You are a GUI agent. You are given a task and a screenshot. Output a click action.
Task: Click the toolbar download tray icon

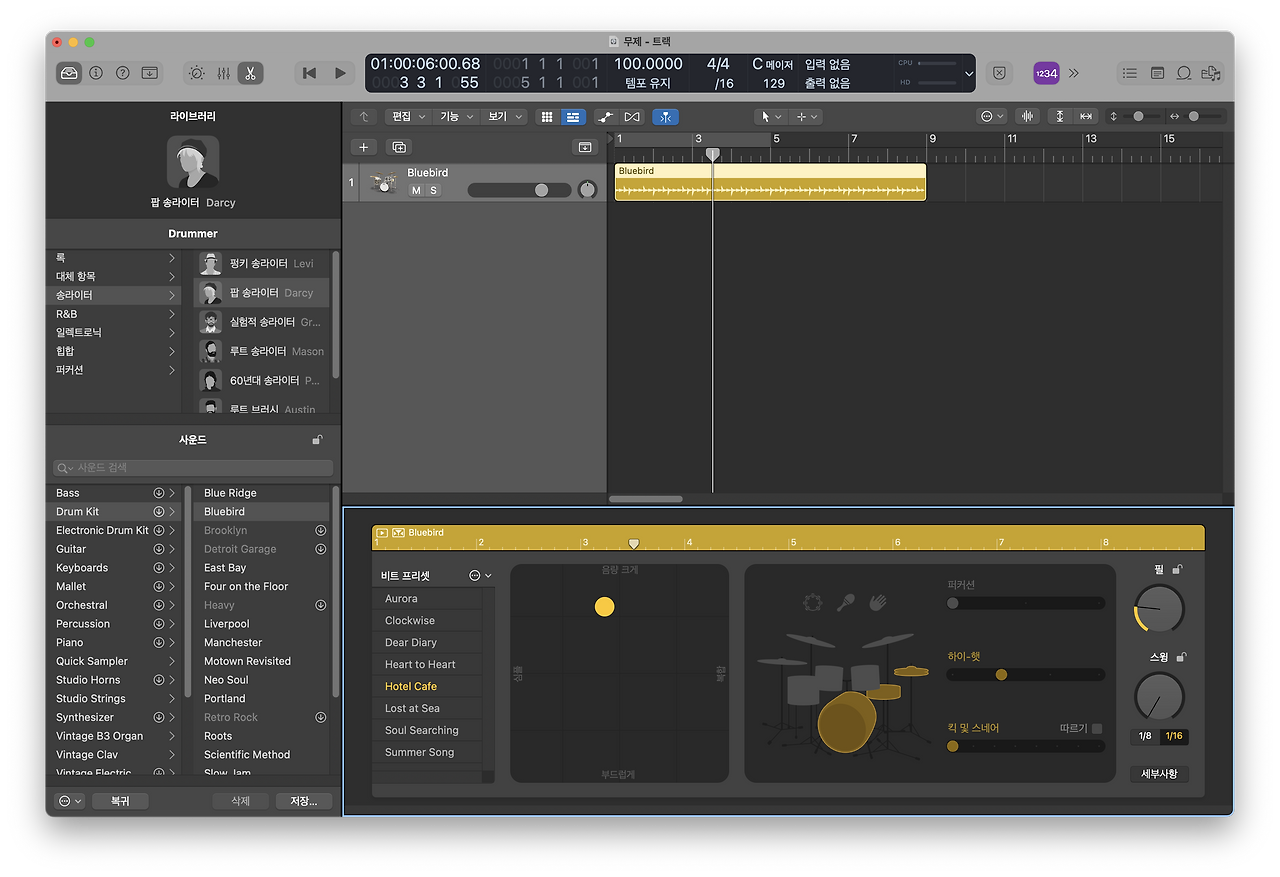pyautogui.click(x=150, y=73)
